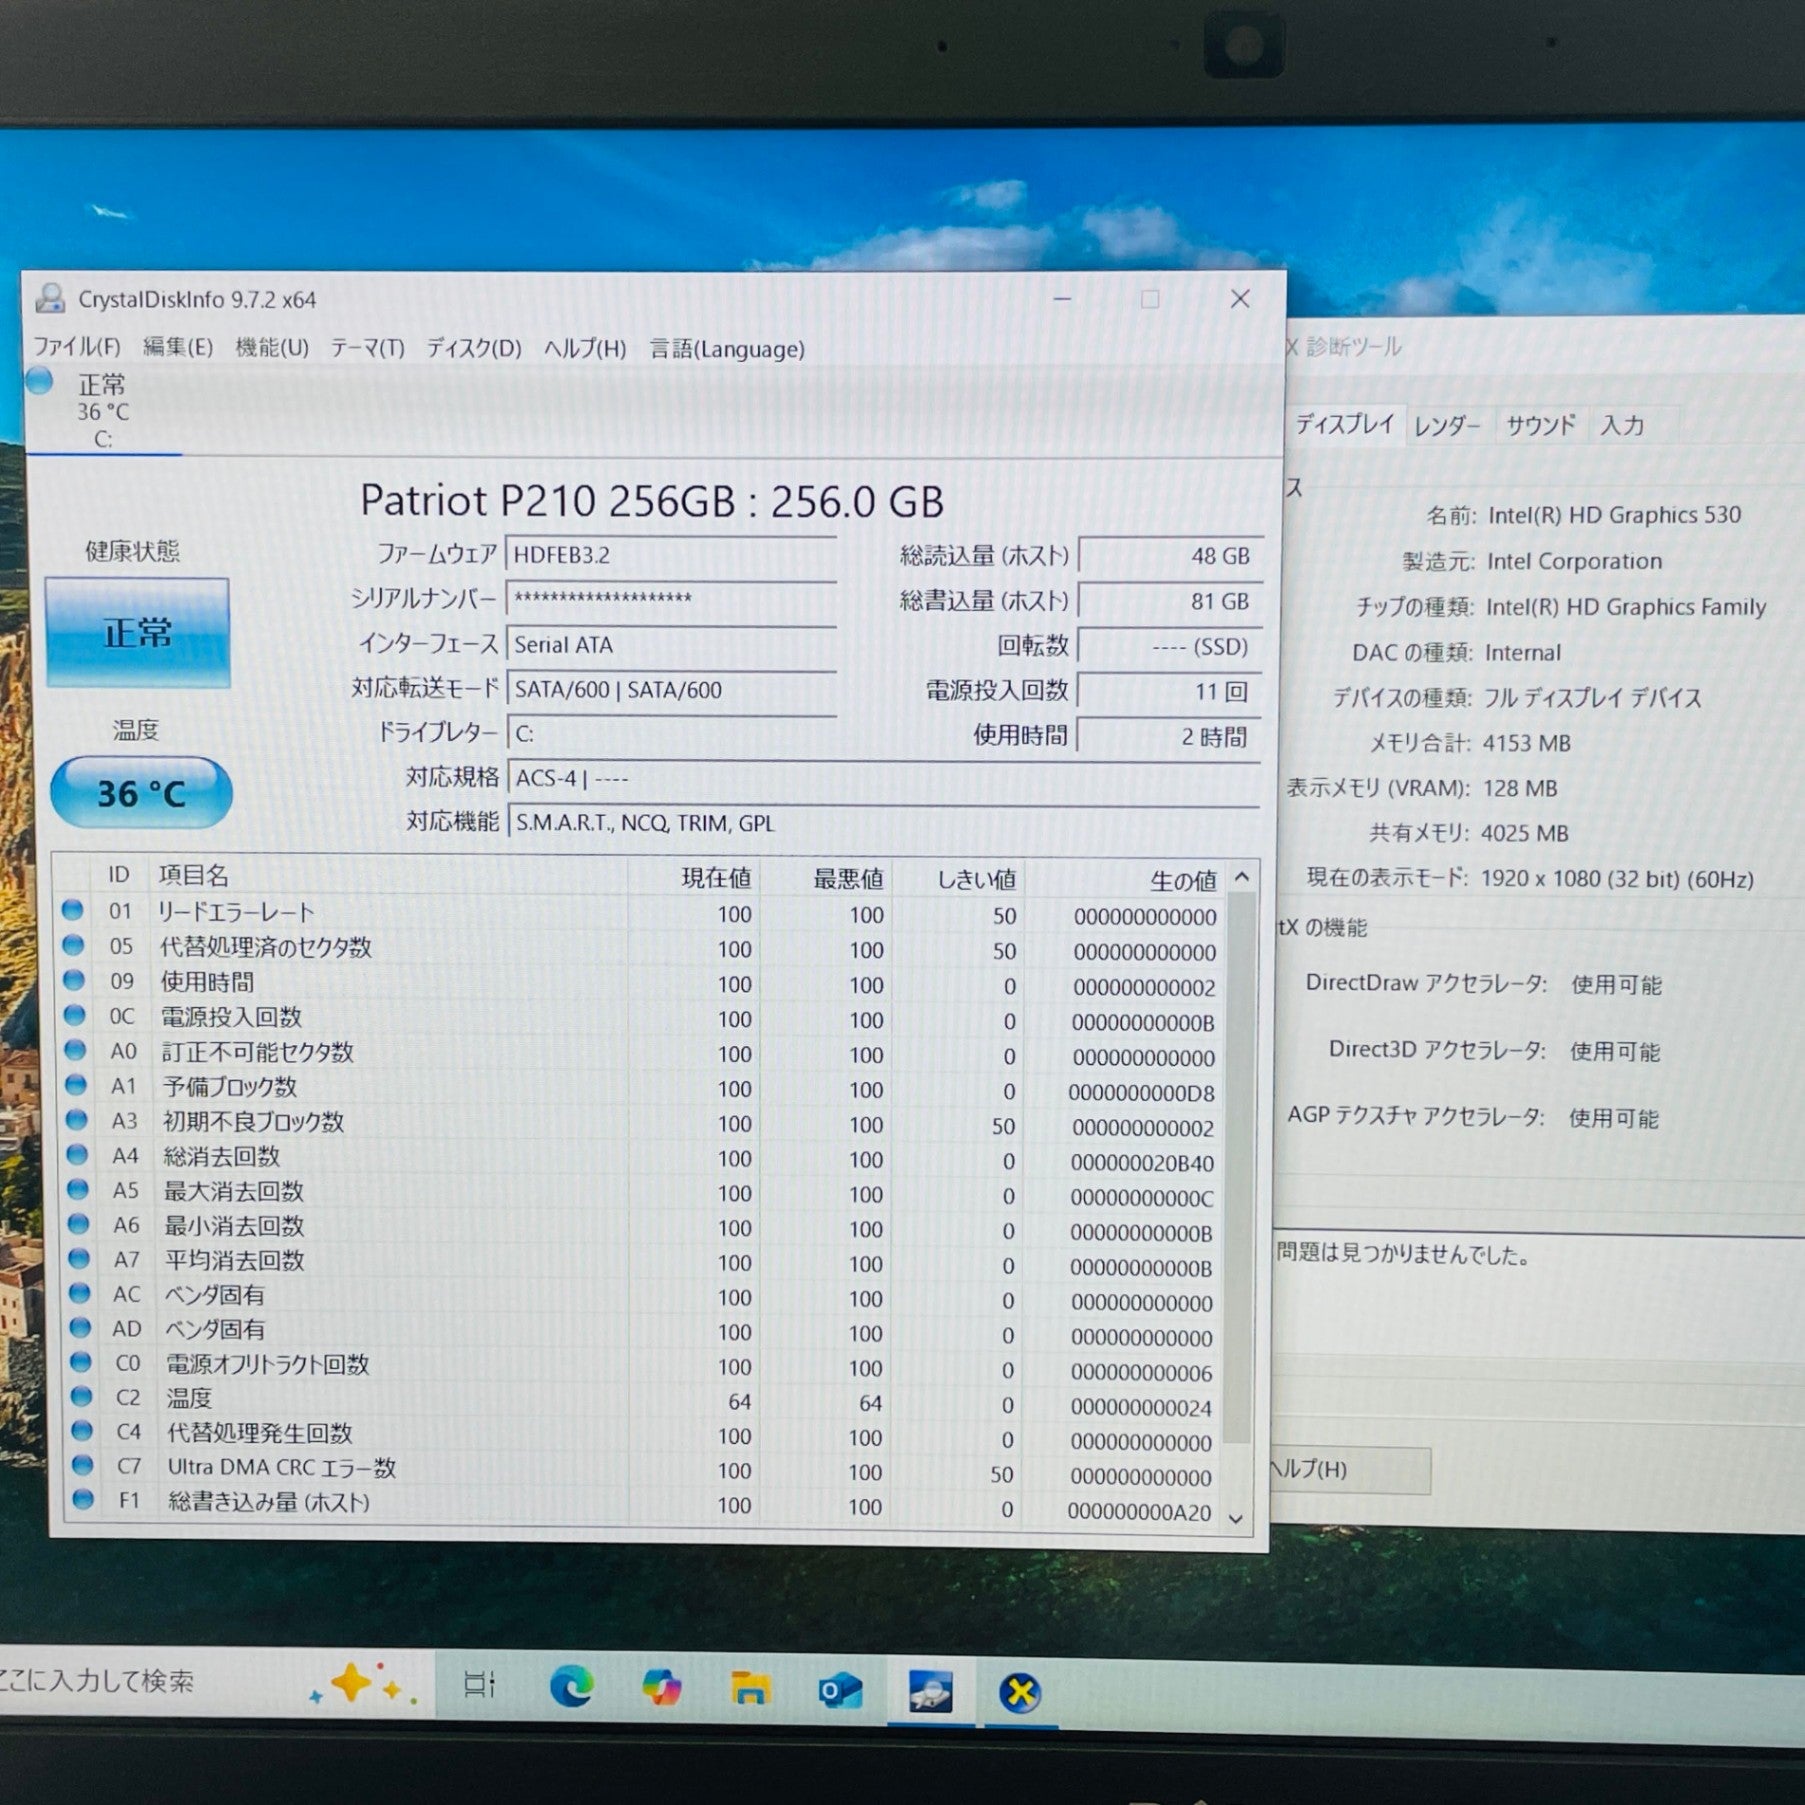Open the 言語(Language) menu
The width and height of the screenshot is (1805, 1805).
727,349
